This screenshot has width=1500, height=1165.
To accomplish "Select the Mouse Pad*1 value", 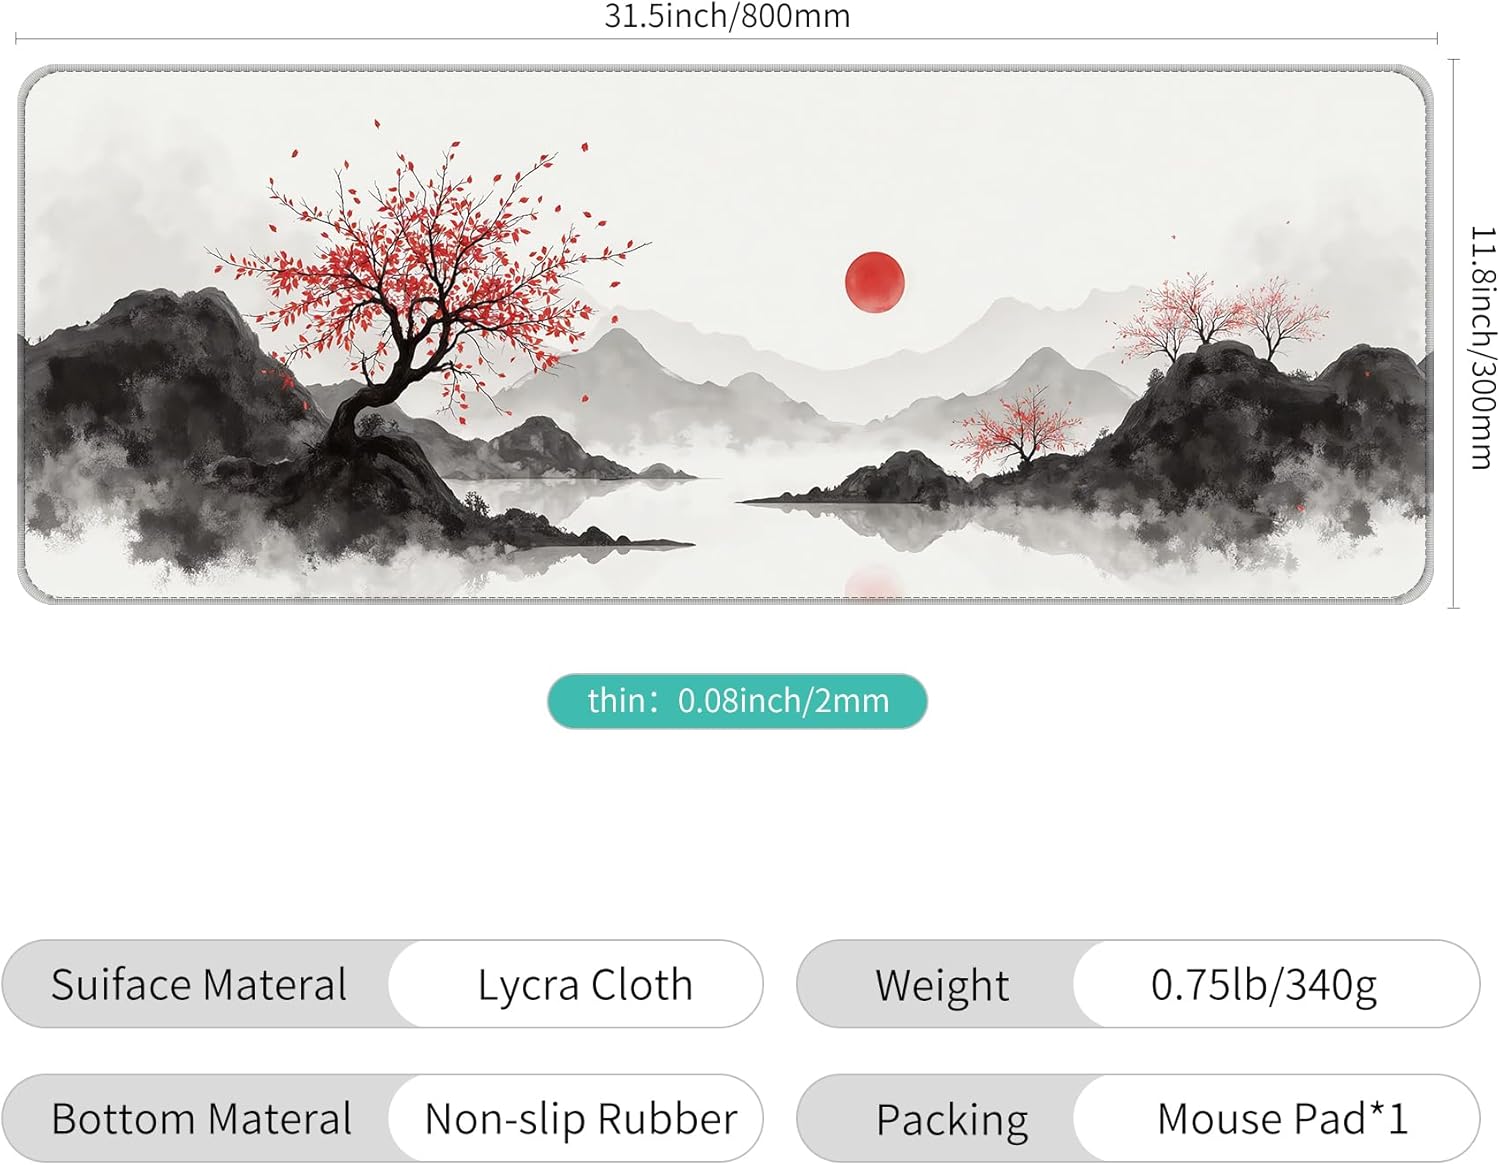I will pos(1283,1118).
